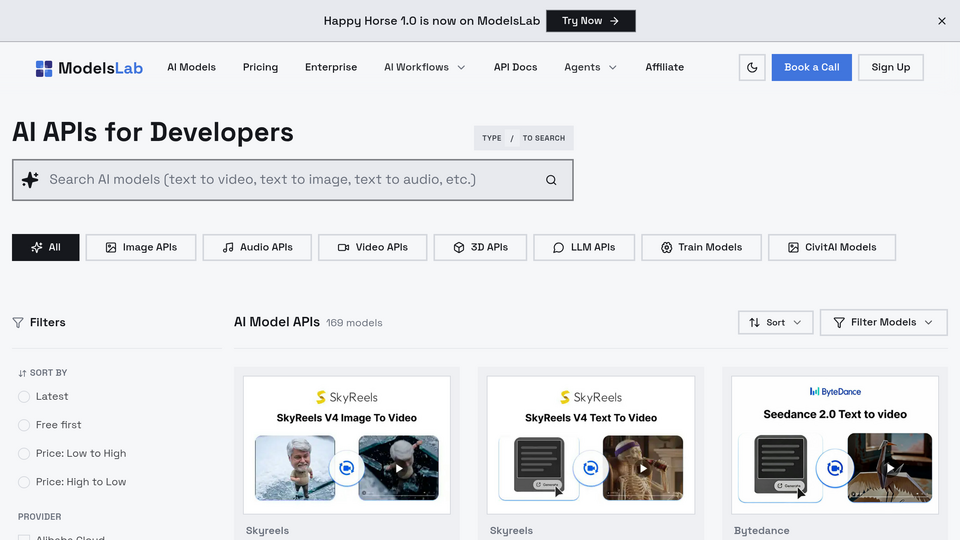Expand the AI Workflows menu

tap(424, 67)
